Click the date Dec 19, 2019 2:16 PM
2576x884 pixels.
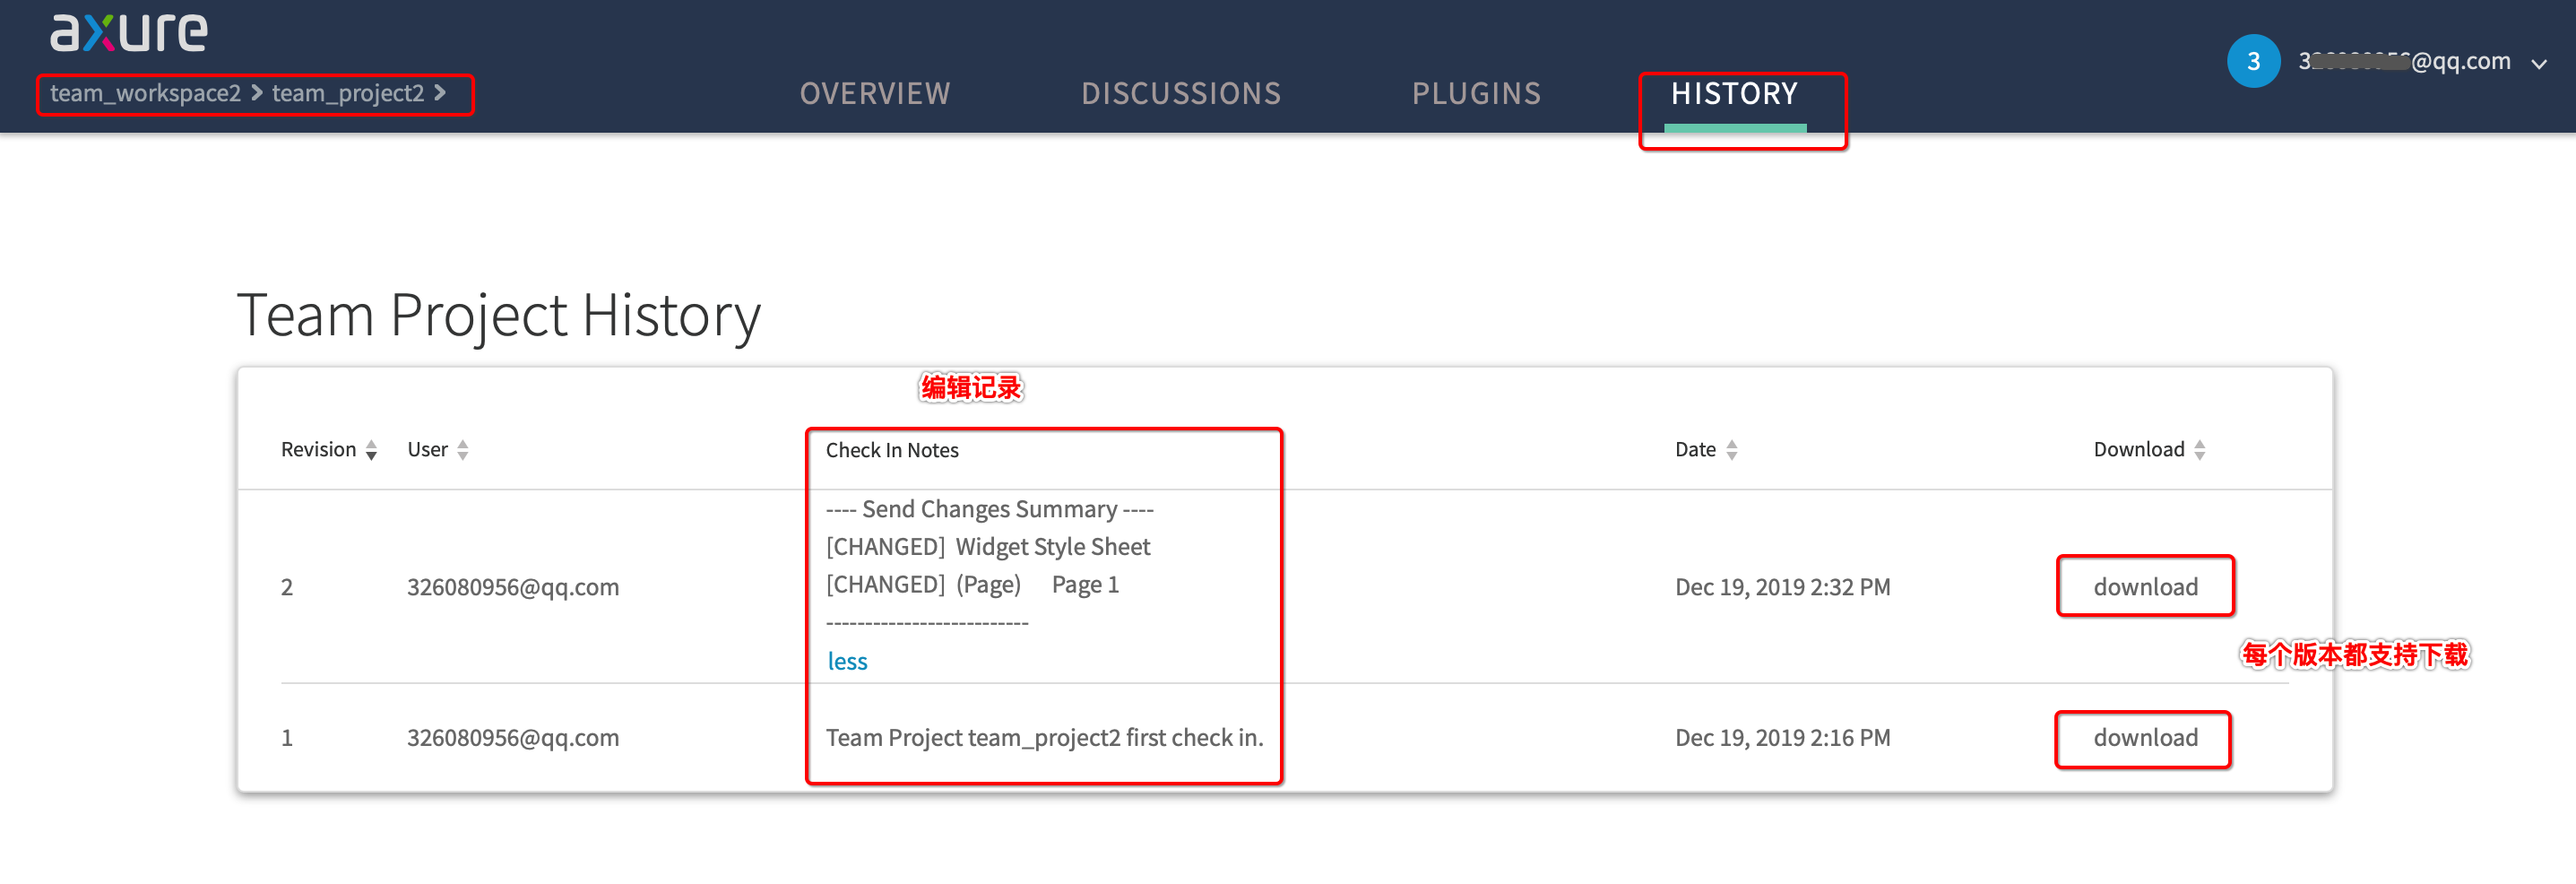1783,738
